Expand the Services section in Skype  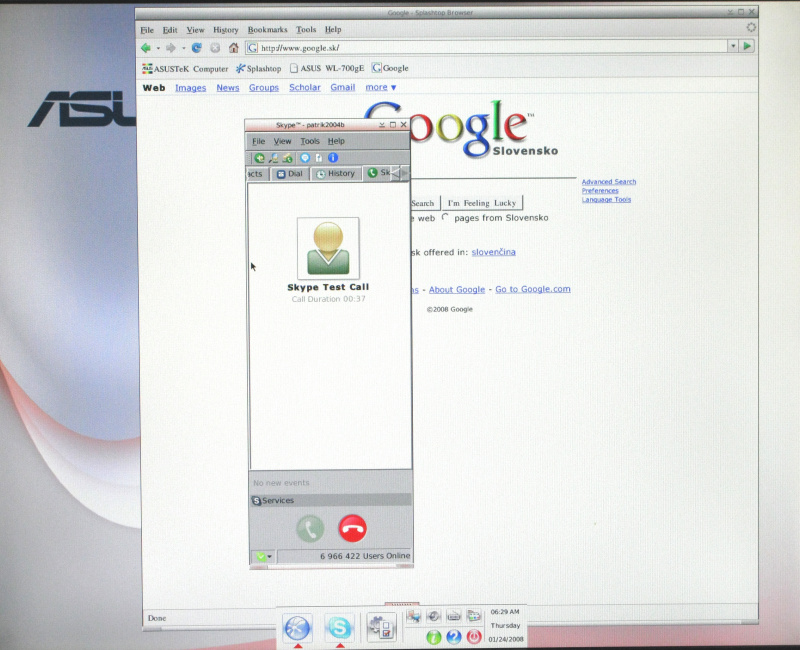[x=331, y=501]
